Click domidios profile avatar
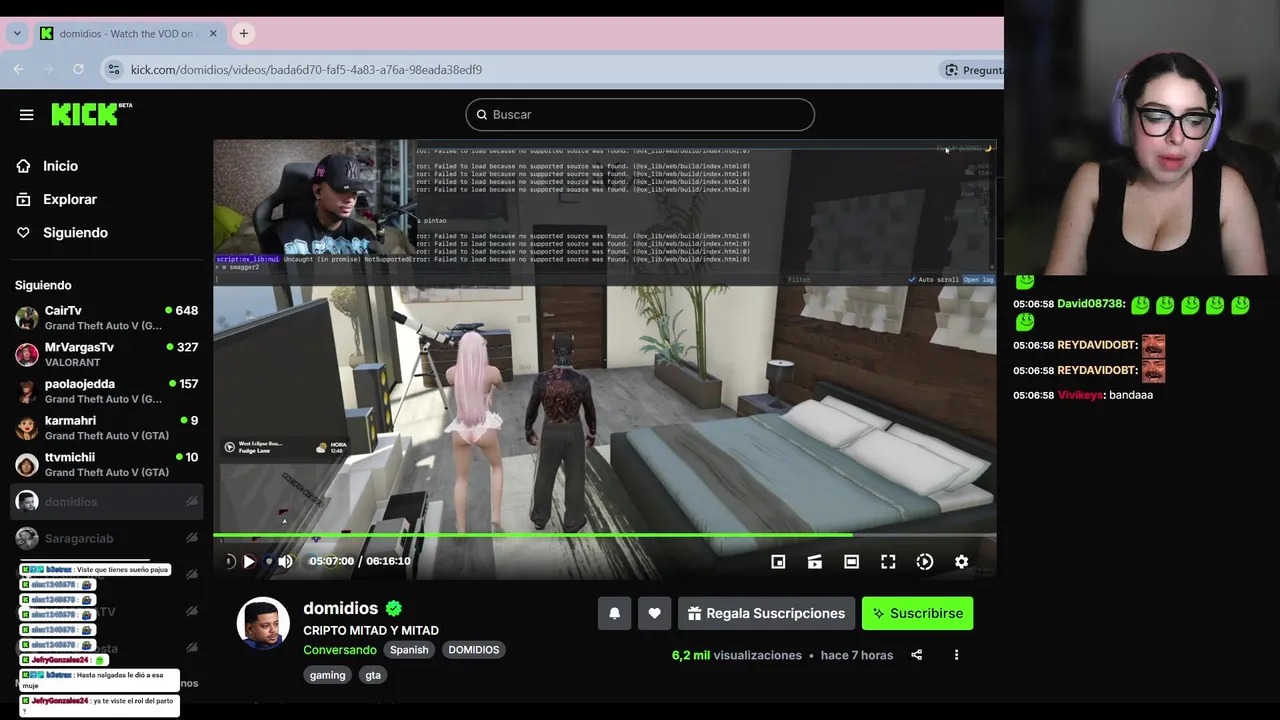Image resolution: width=1280 pixels, height=720 pixels. 263,623
